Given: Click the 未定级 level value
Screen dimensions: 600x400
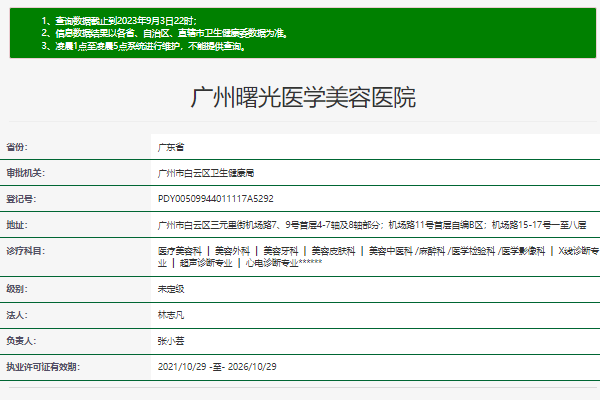Looking at the screenshot, I should (171, 289).
